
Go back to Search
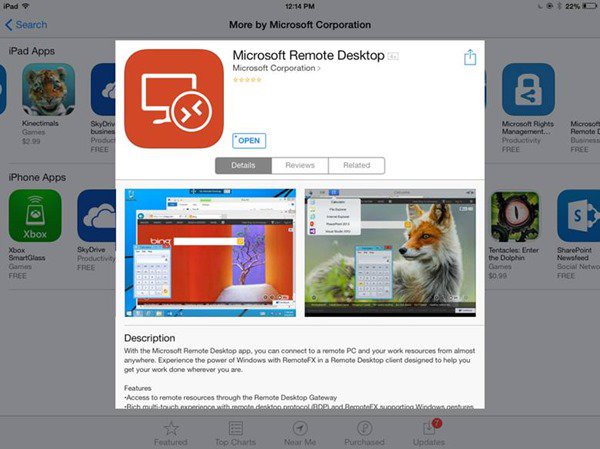(26, 25)
